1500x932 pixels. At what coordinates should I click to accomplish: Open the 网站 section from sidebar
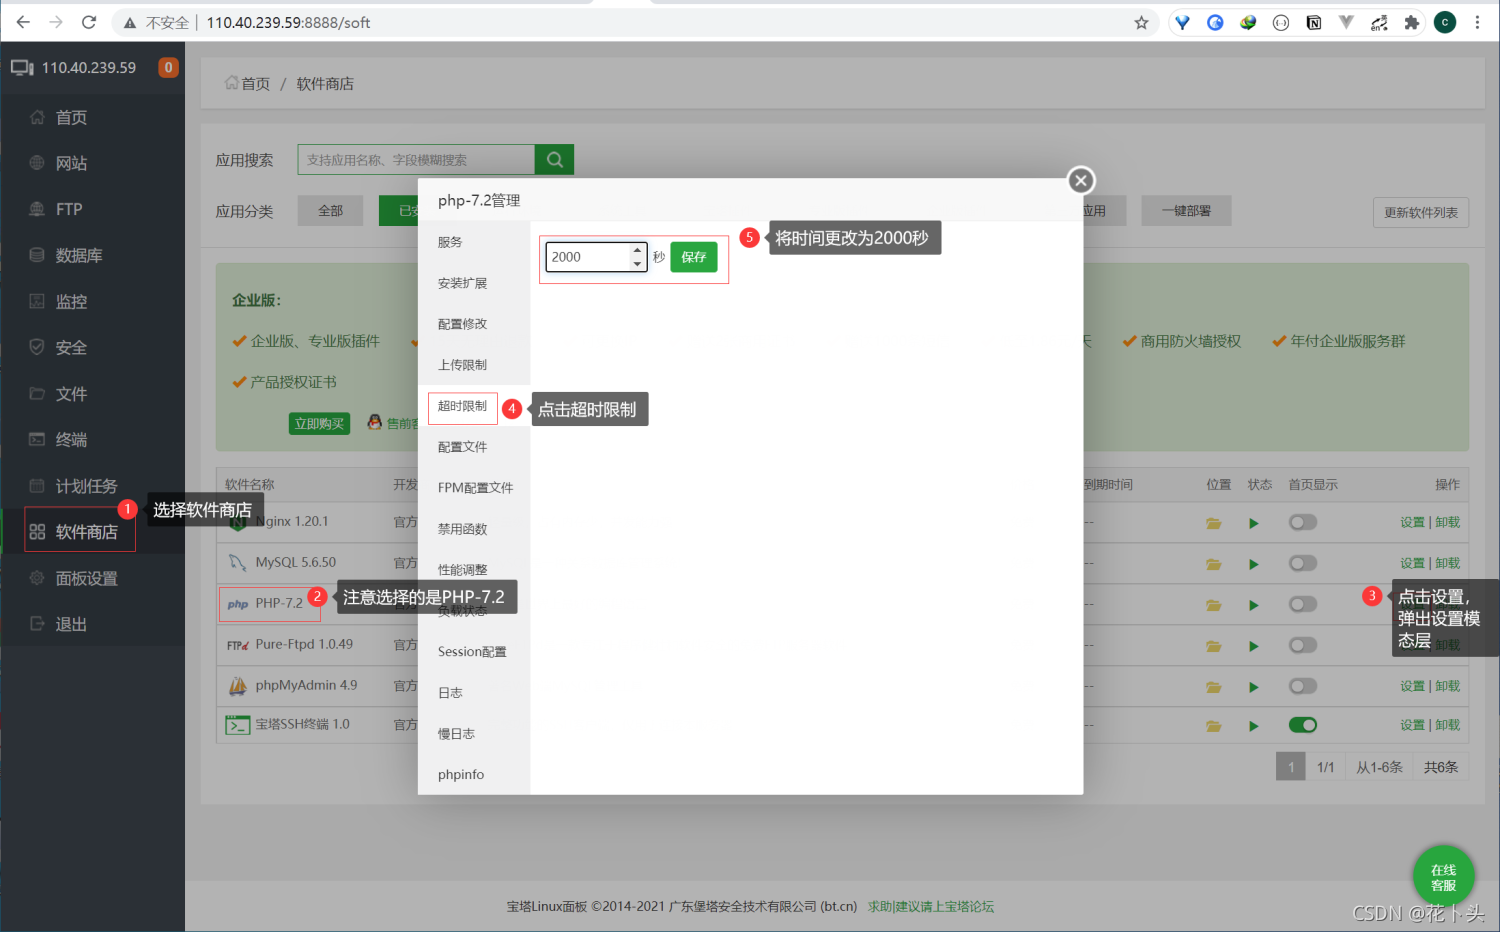point(70,163)
